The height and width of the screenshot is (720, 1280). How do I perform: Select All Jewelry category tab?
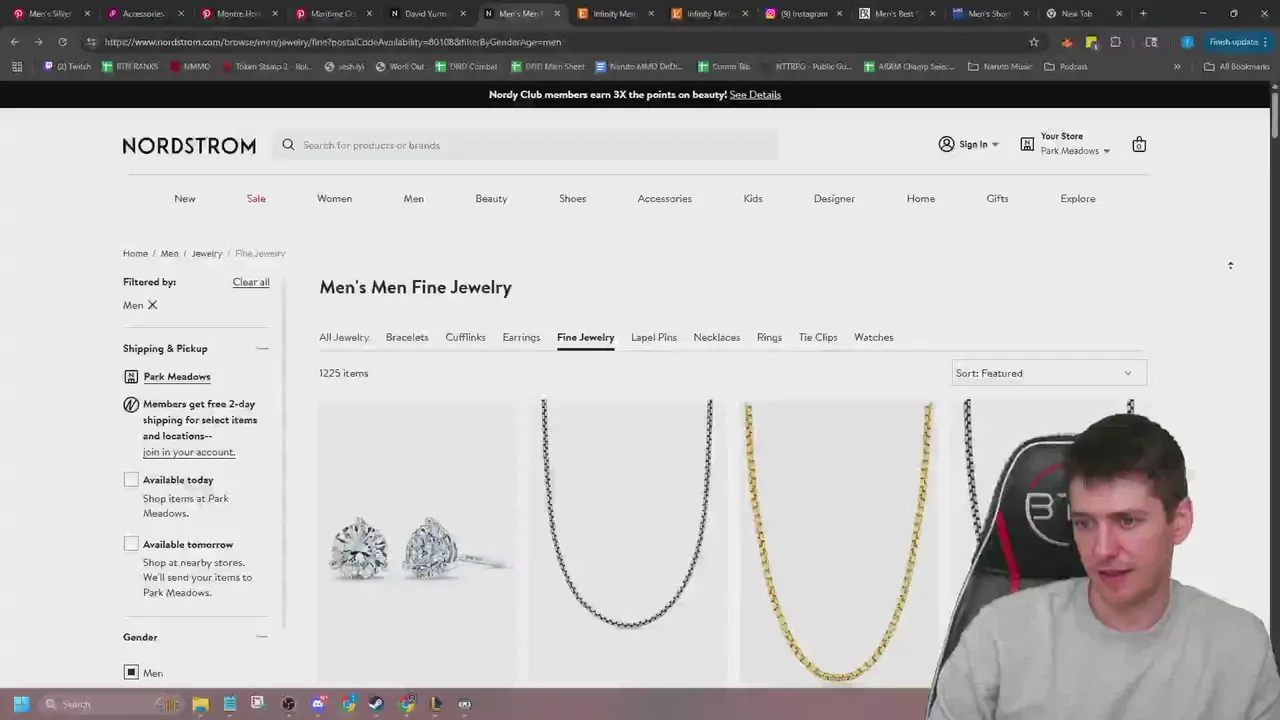[344, 337]
